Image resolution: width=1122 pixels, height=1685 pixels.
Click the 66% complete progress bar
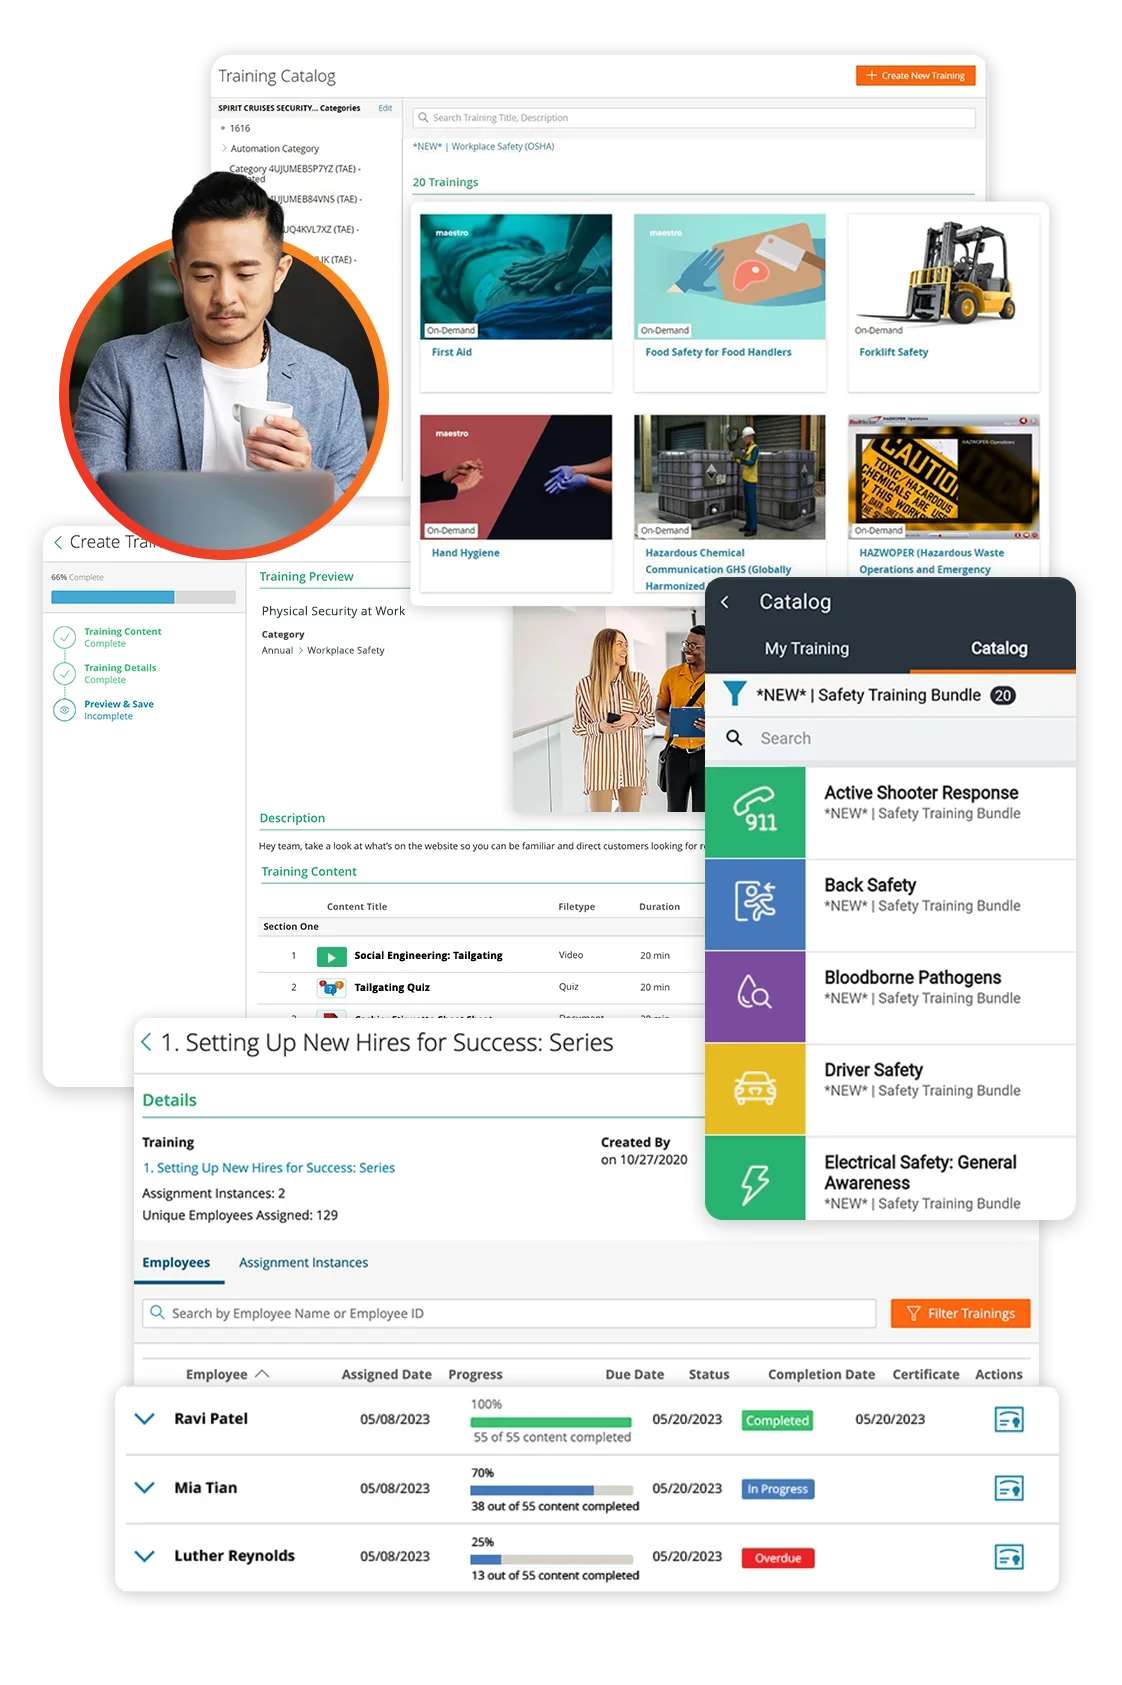143,597
